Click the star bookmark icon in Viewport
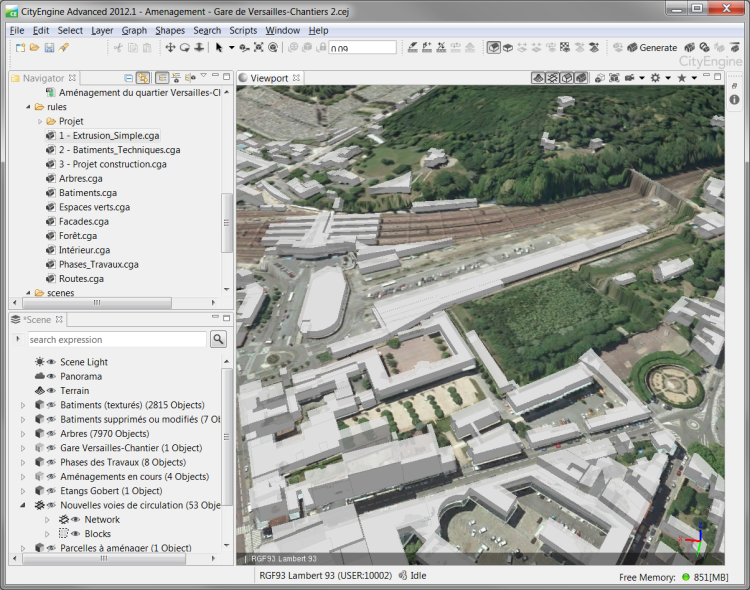Viewport: 750px width, 590px height. (682, 78)
